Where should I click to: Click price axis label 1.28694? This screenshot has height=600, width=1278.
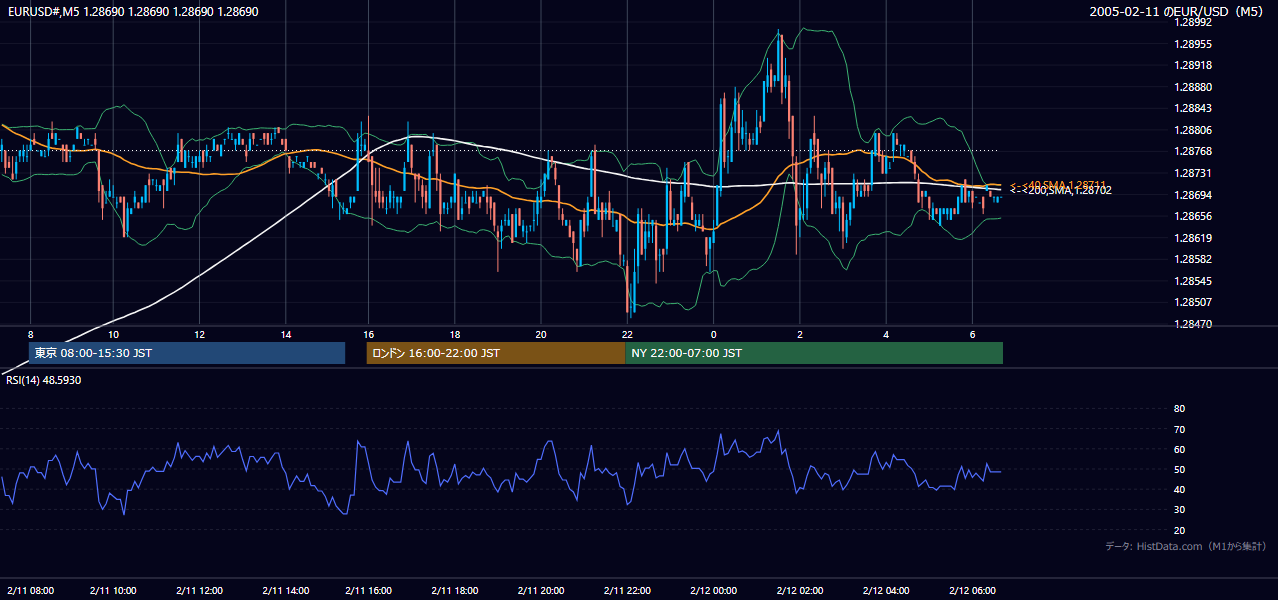[1193, 195]
